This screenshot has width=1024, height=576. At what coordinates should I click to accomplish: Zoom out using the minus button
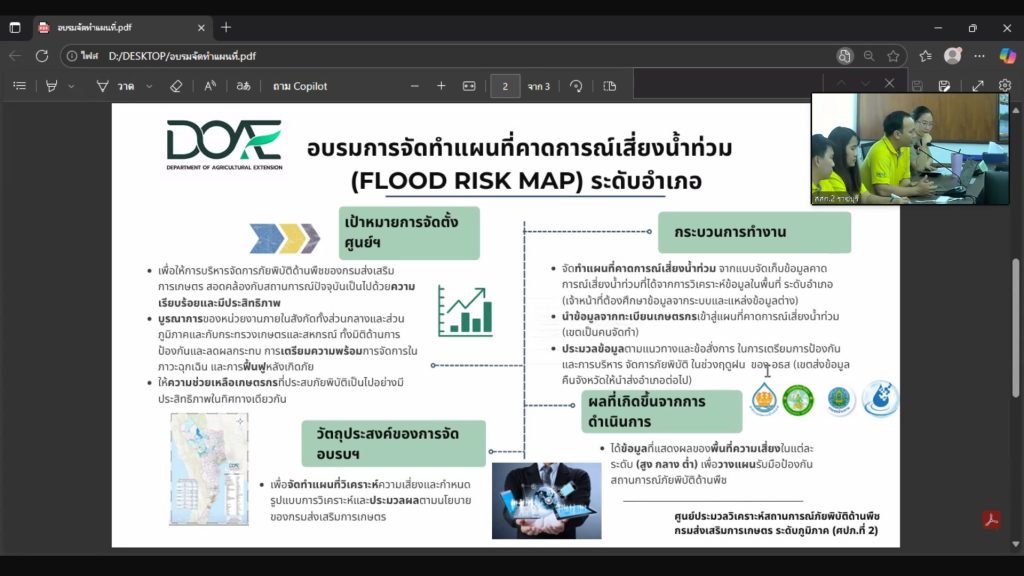414,86
